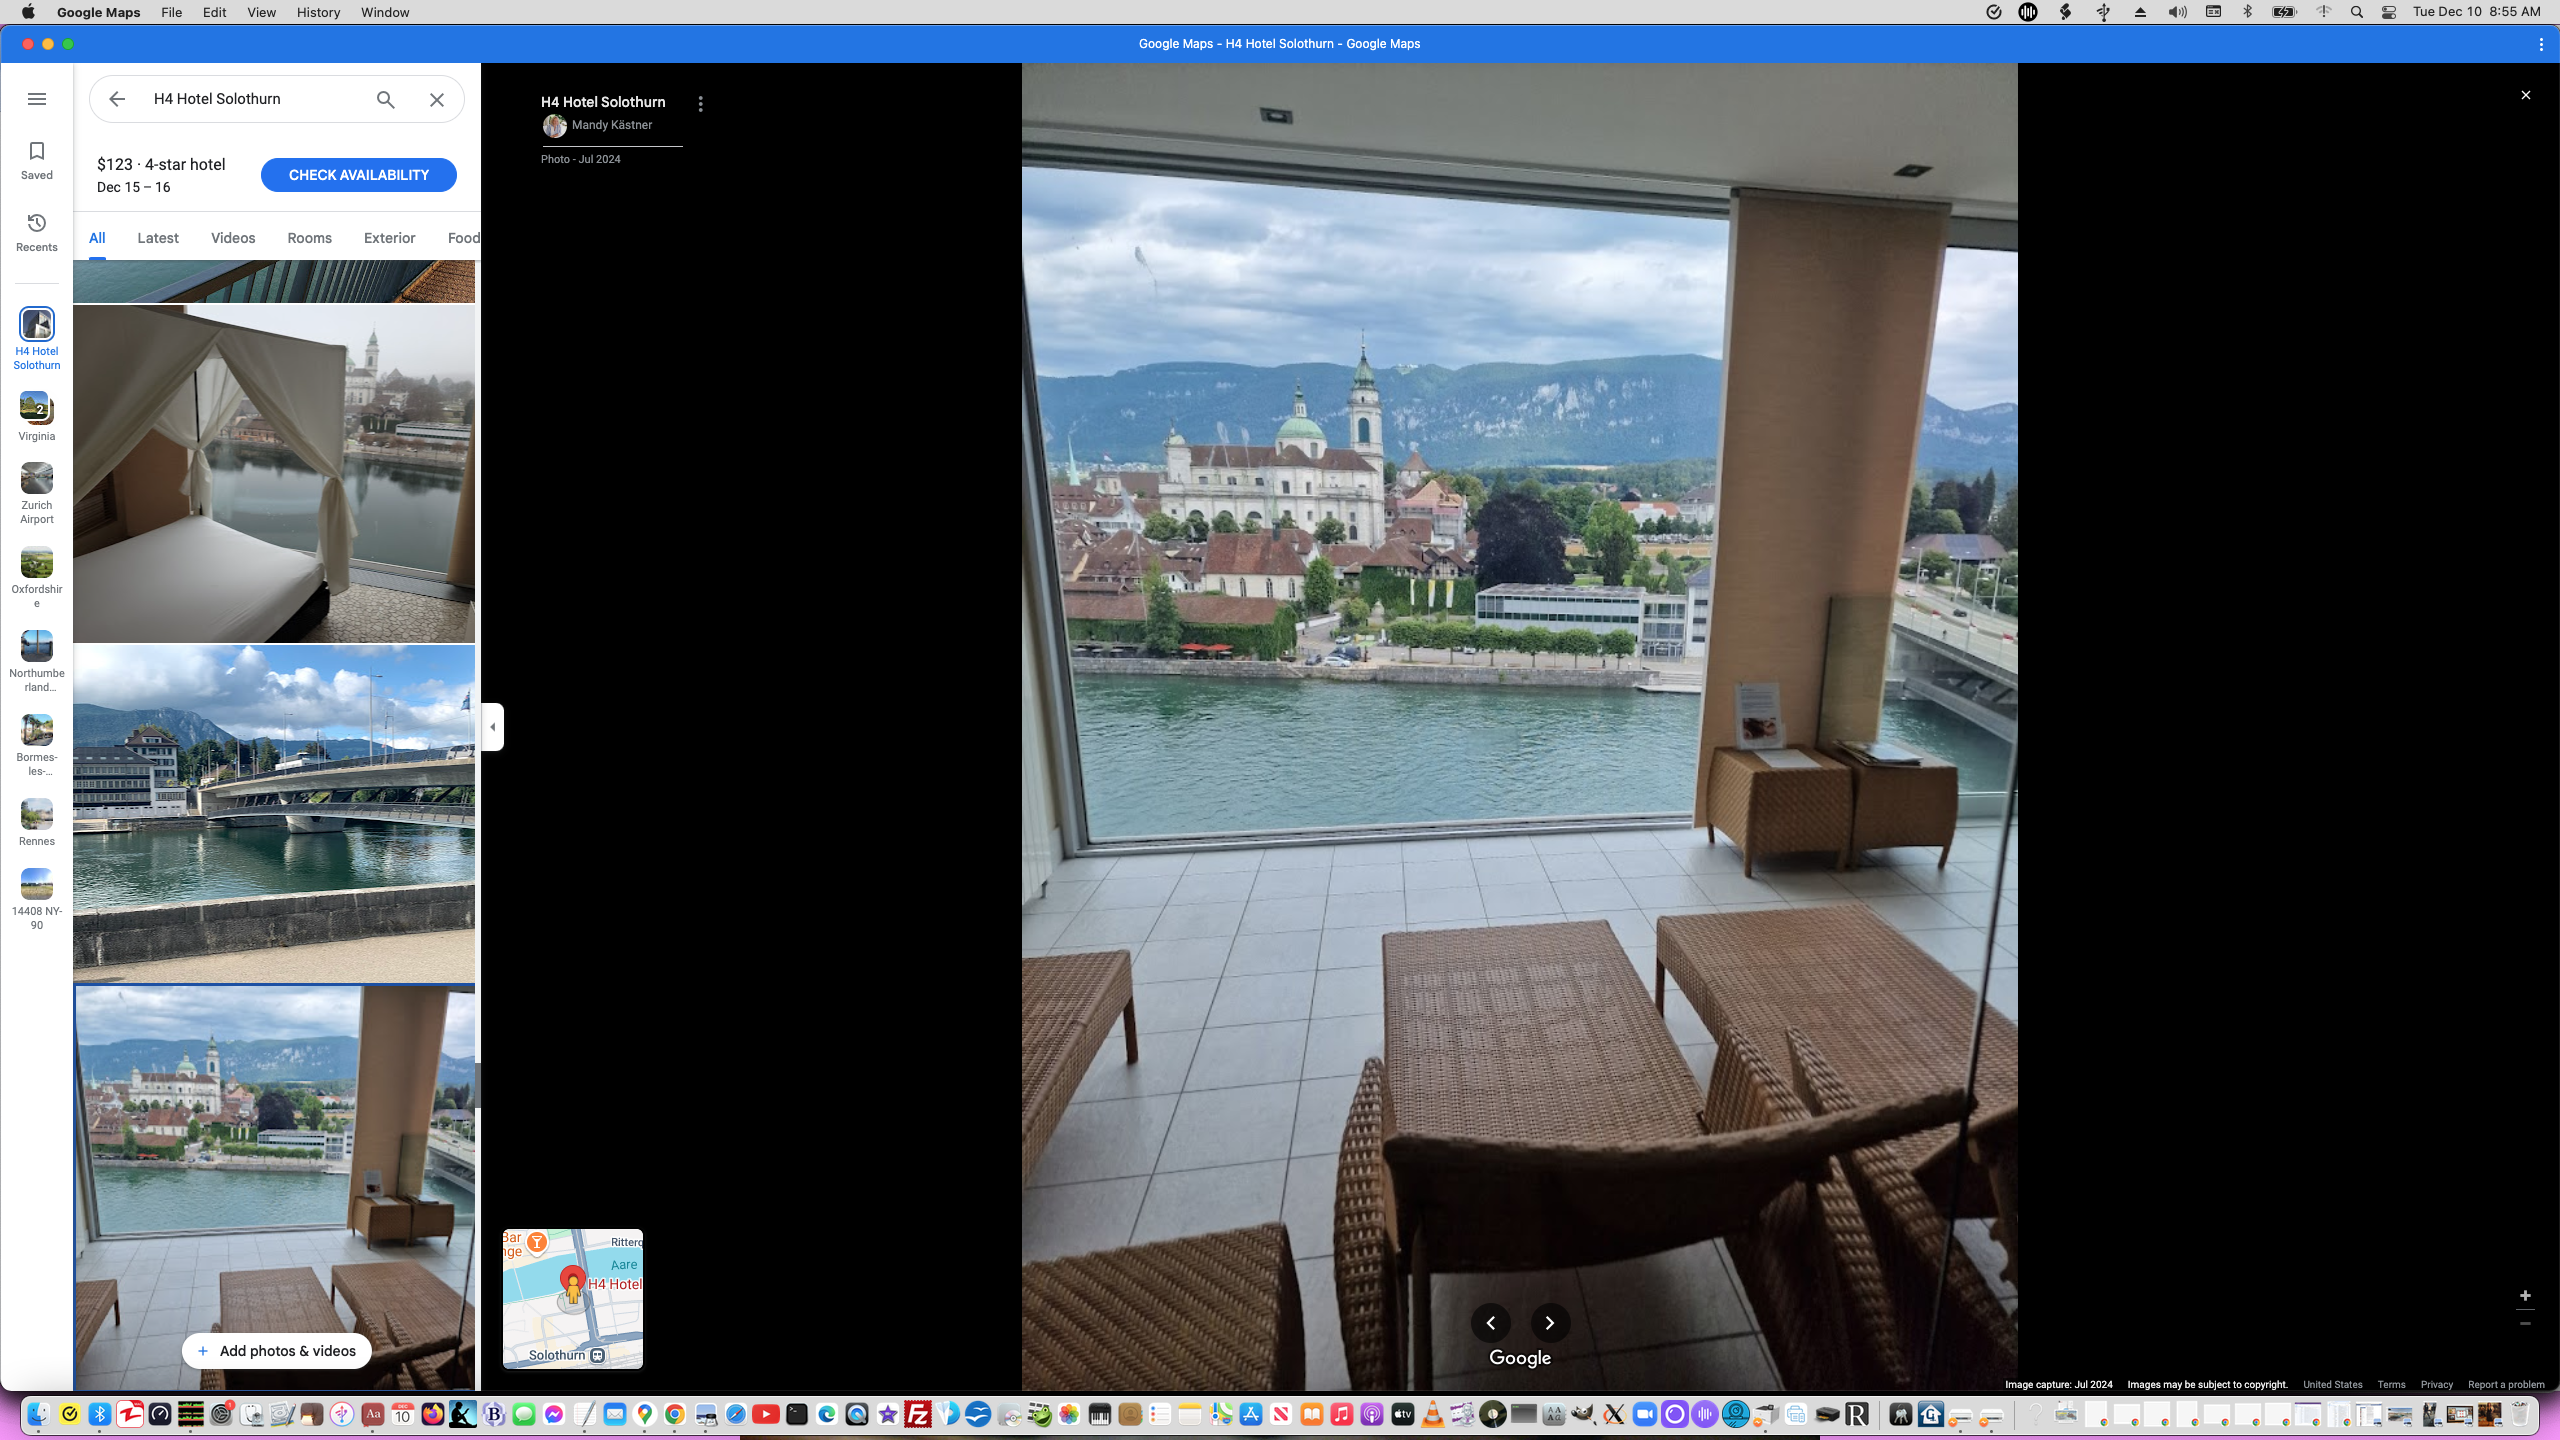
Task: Collapse the side panel
Action: click(492, 727)
